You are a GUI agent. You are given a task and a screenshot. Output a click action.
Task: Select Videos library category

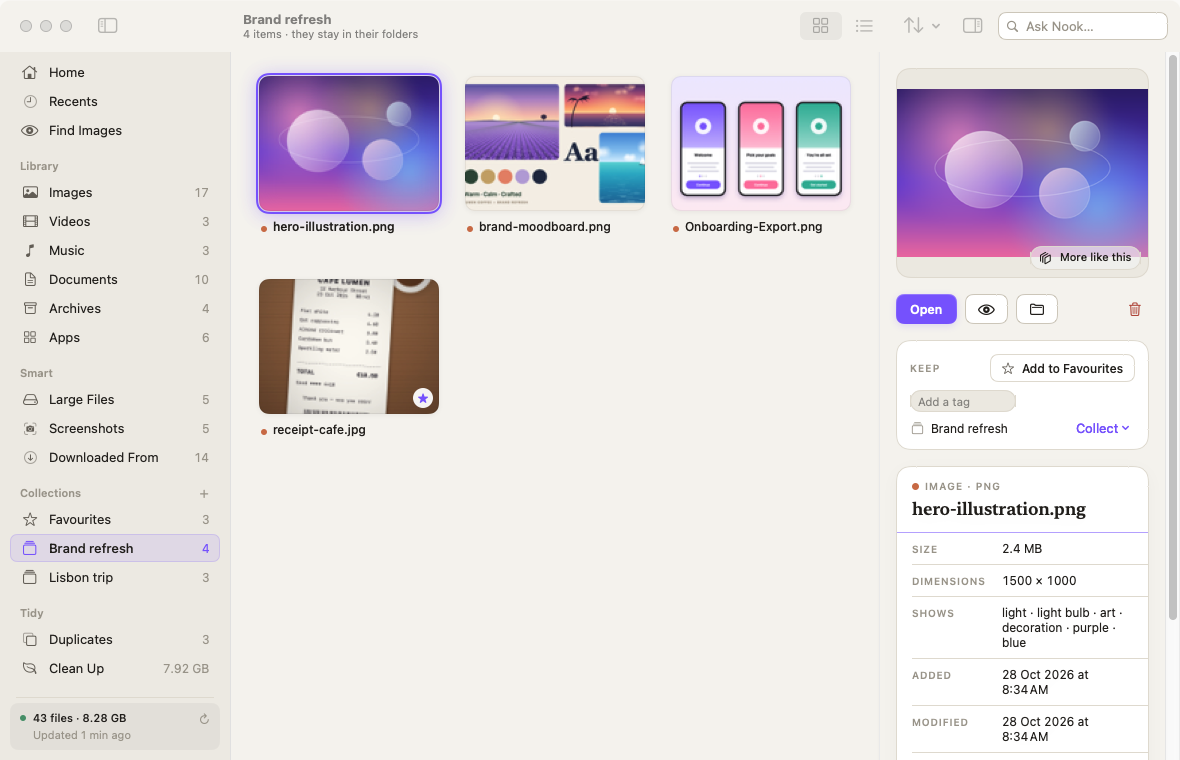coord(114,221)
